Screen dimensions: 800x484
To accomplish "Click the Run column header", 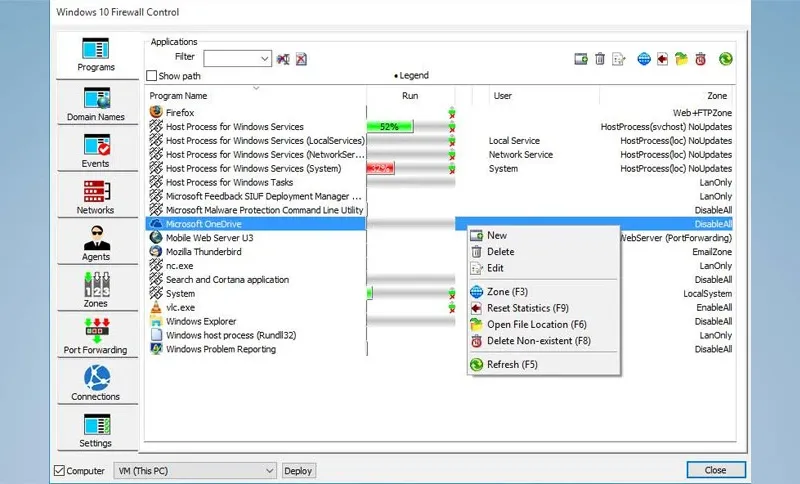I will click(x=410, y=95).
